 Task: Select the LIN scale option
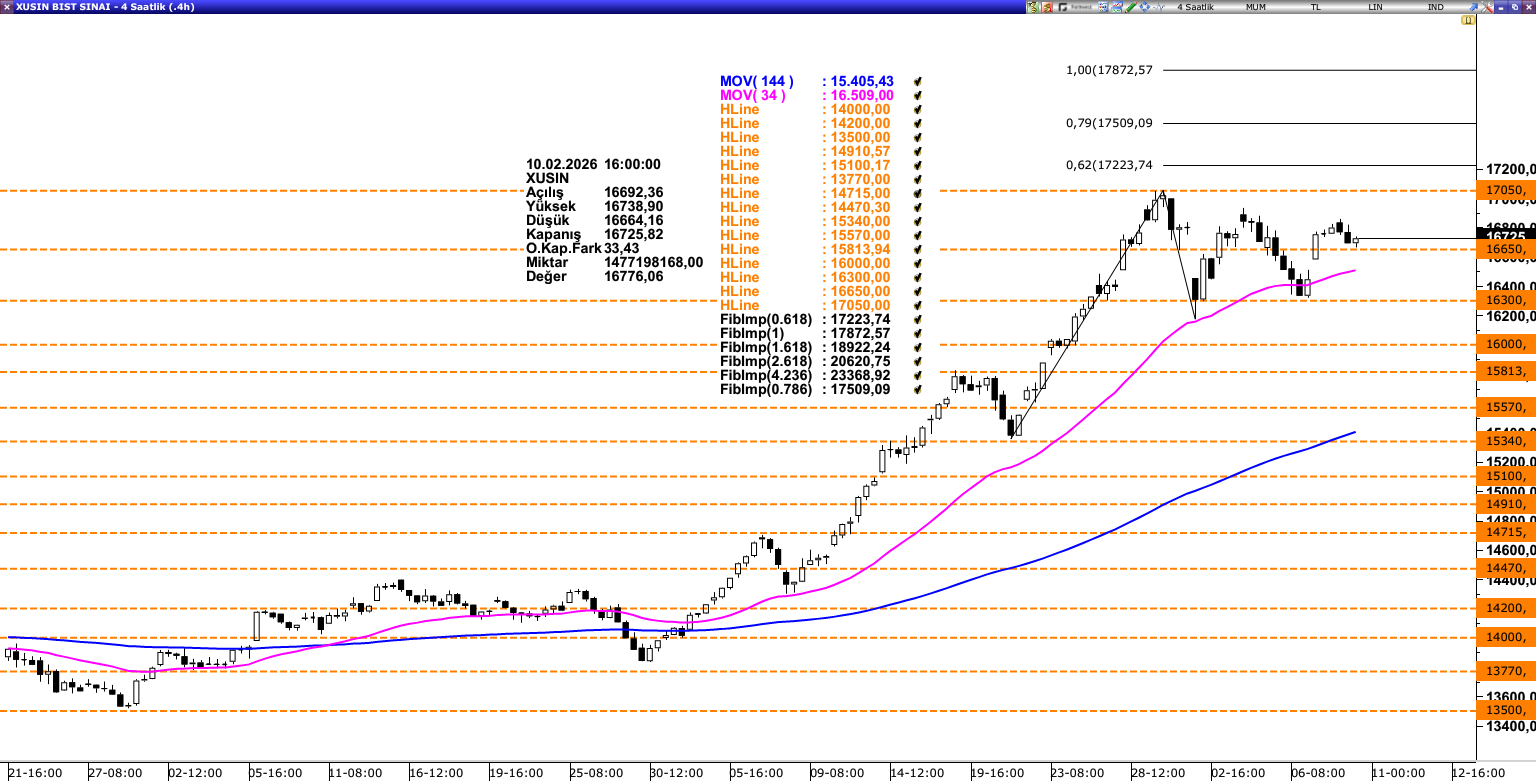[1375, 7]
